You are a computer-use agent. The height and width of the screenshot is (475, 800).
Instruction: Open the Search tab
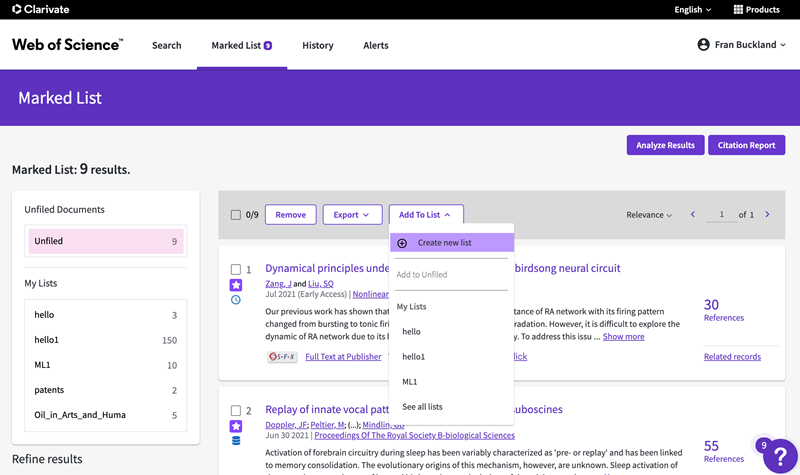click(x=166, y=45)
